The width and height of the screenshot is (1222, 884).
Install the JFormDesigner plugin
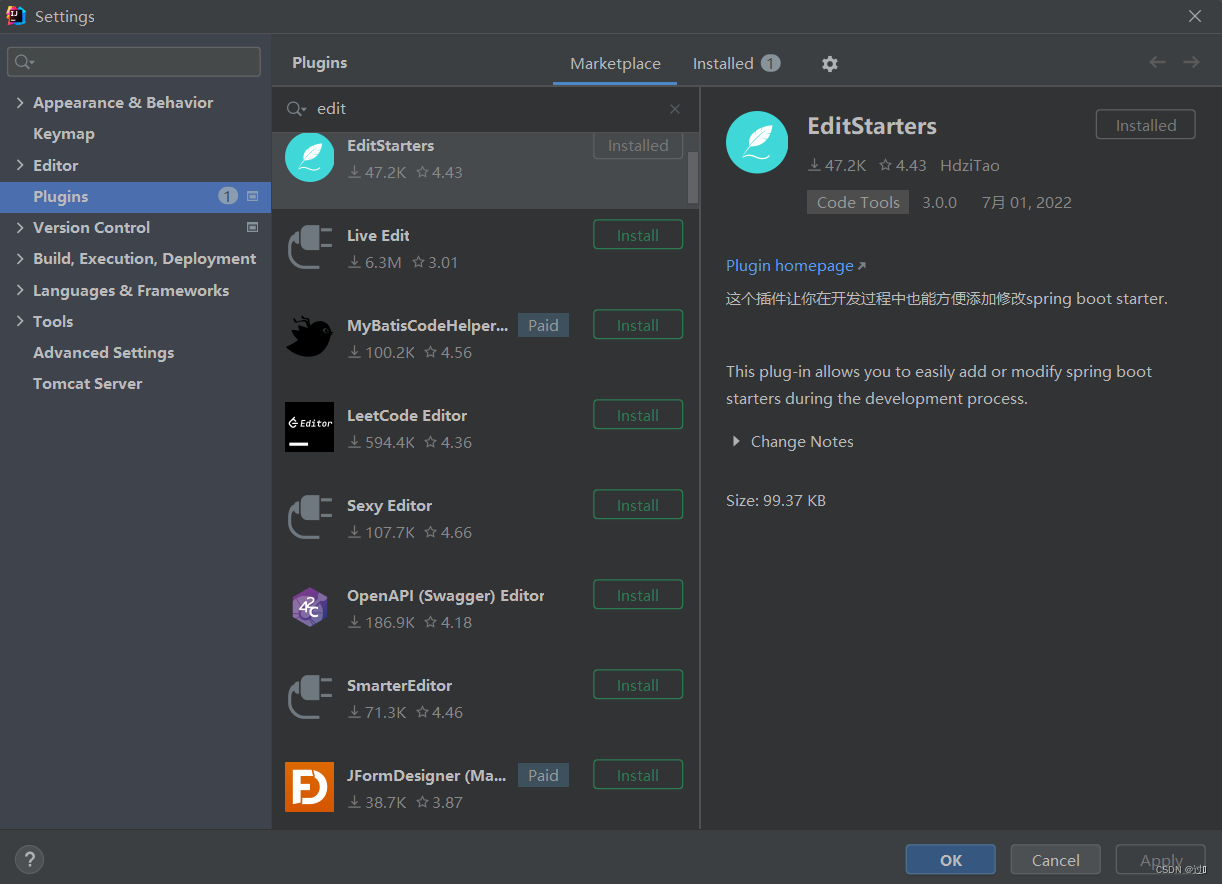point(638,775)
